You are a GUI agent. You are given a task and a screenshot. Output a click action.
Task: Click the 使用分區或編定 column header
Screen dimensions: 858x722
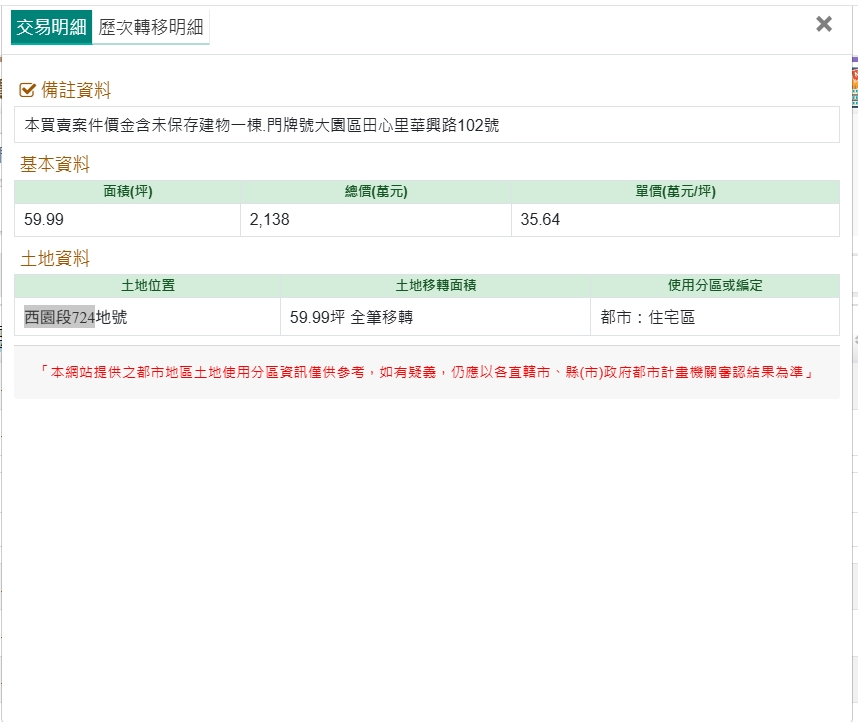coord(715,286)
